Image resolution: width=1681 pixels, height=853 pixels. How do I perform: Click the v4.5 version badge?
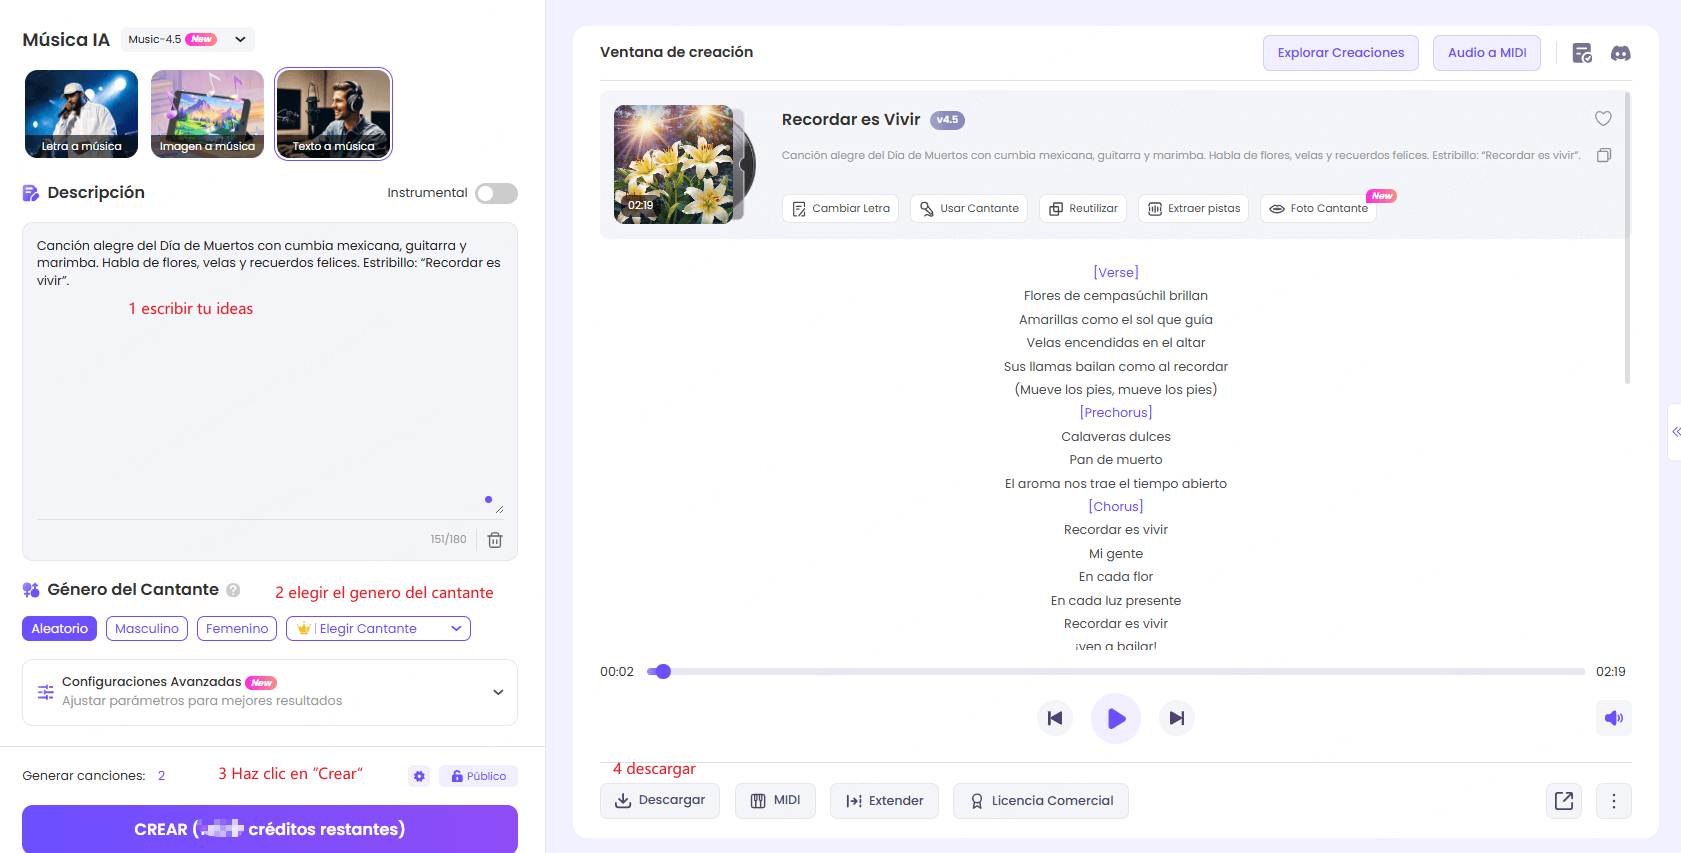pyautogui.click(x=947, y=120)
